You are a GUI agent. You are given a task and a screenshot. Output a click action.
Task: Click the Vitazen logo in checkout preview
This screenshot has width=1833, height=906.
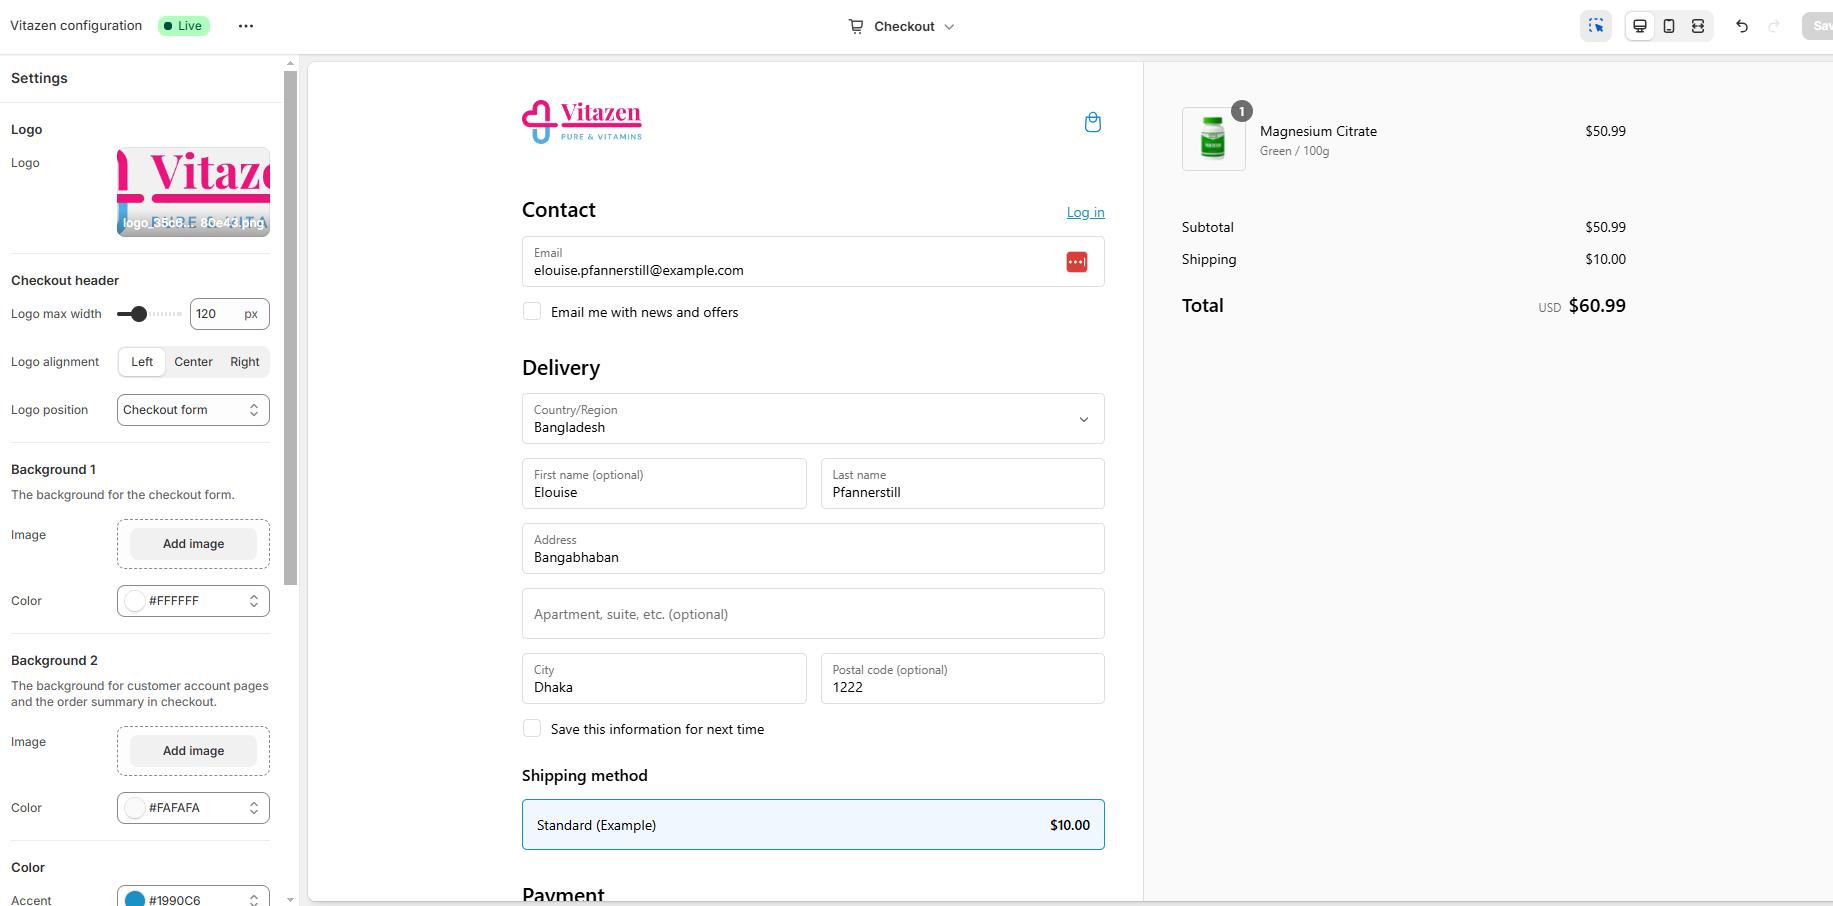[x=582, y=122]
